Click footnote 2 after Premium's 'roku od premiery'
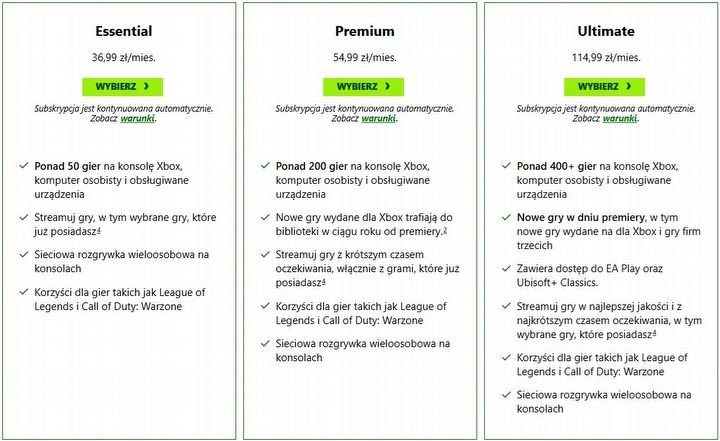 [444, 231]
